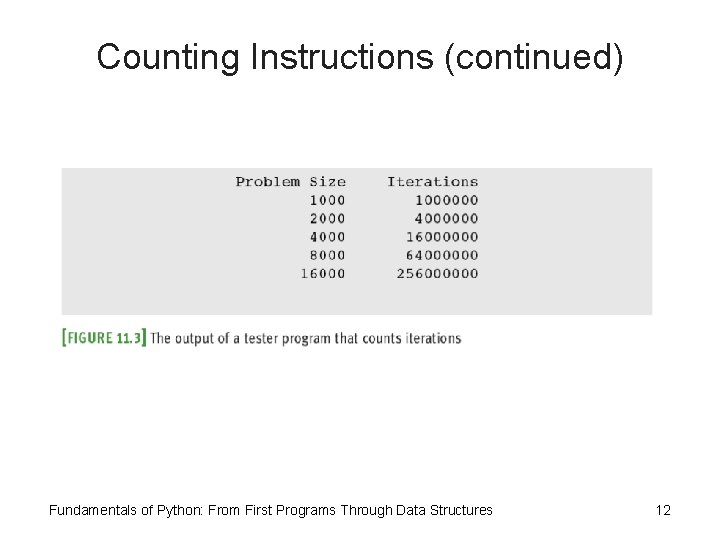This screenshot has width=720, height=540.
Task: Click the iterations value 4000000
Action: pyautogui.click(x=447, y=219)
